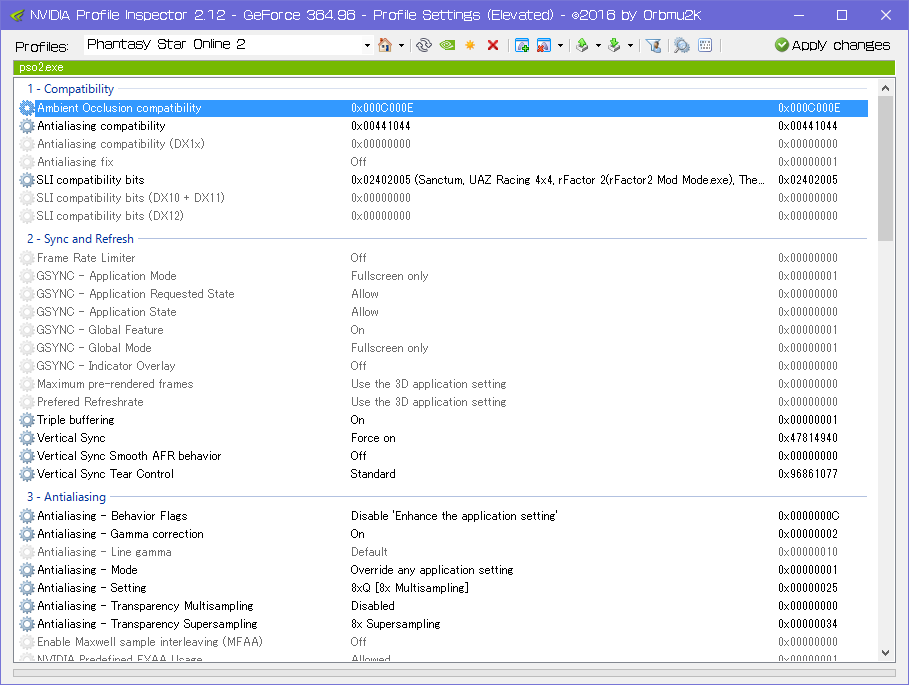
Task: Click gear icon beside Triple buffering
Action: pyautogui.click(x=27, y=420)
